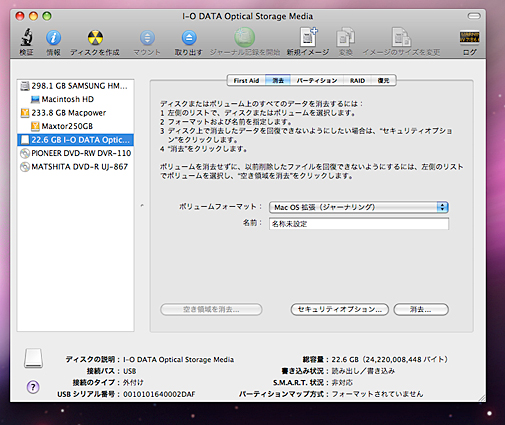Click the Erase (消去...) button

(x=421, y=309)
